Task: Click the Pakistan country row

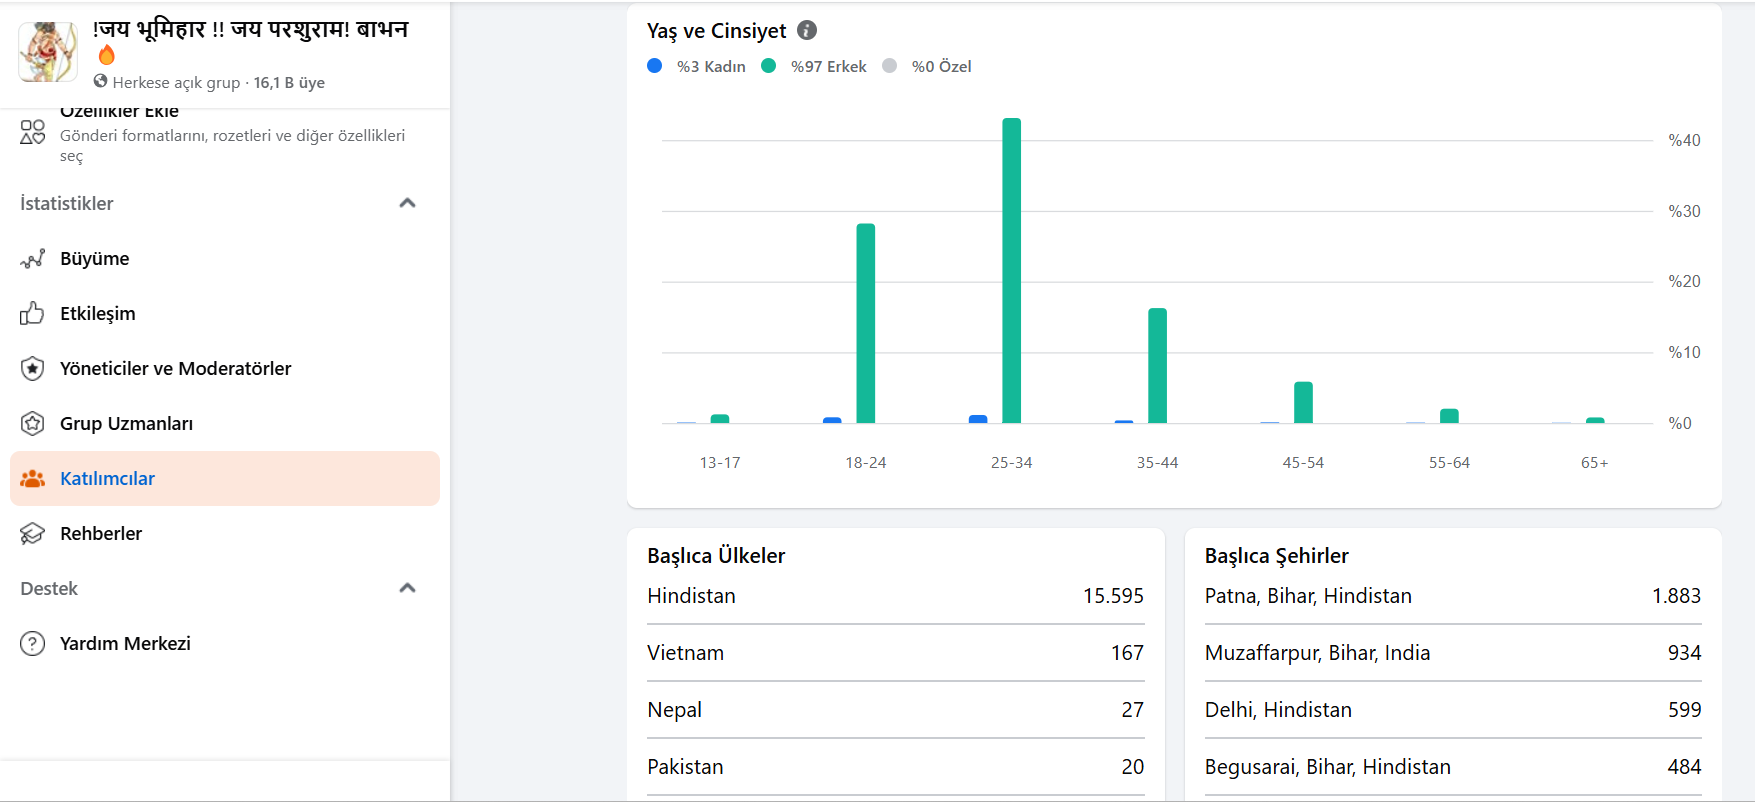Action: pos(896,767)
